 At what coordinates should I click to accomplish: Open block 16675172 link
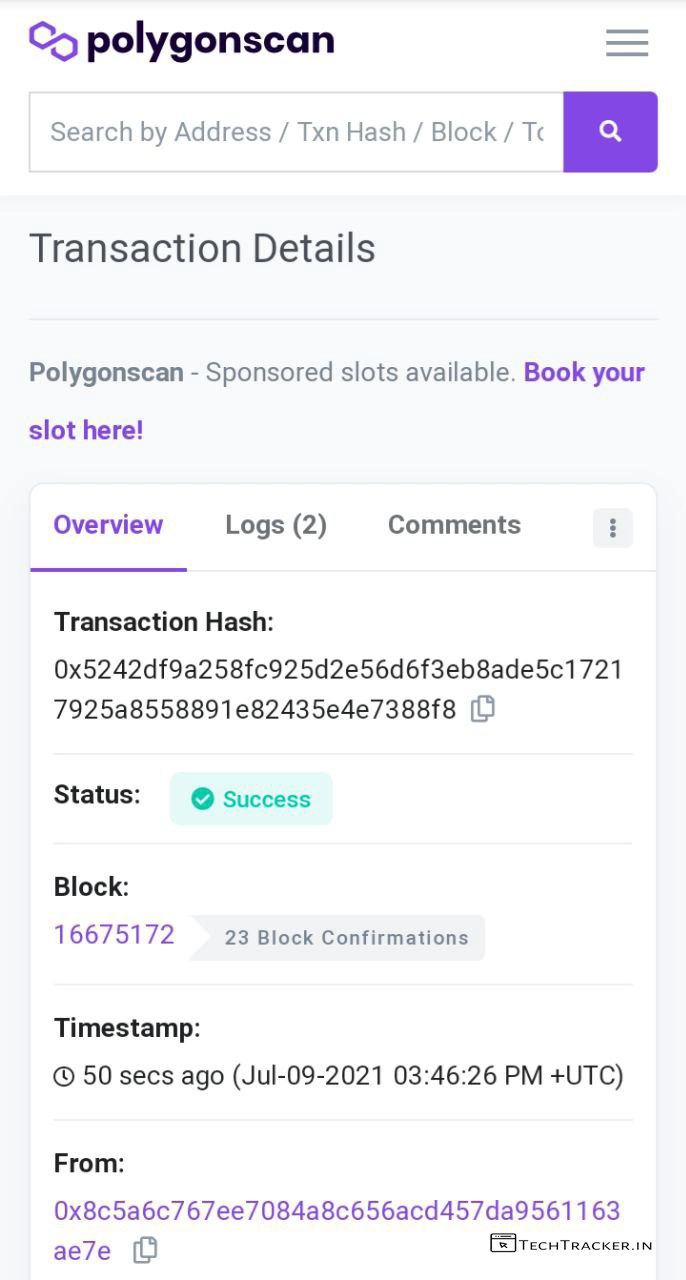click(114, 935)
